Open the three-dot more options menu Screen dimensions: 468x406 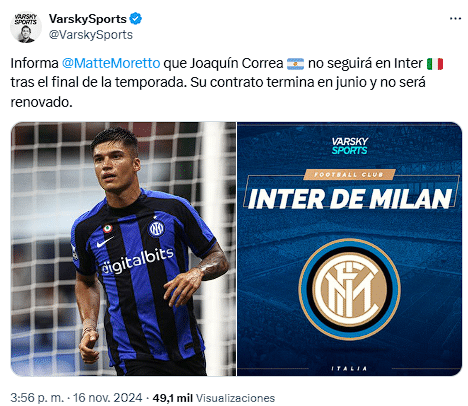(x=455, y=19)
